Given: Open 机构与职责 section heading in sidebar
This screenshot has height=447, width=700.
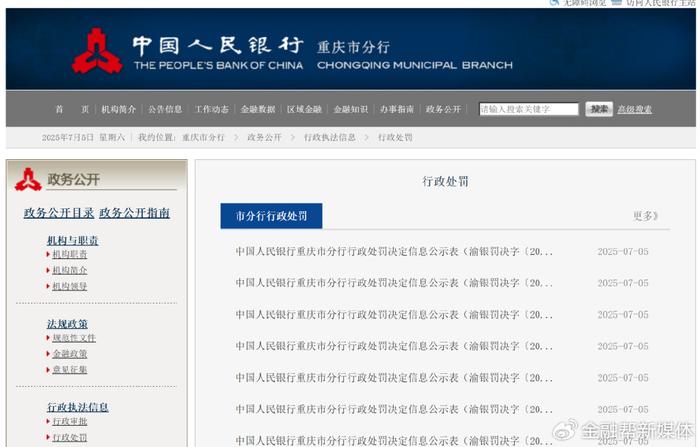Looking at the screenshot, I should 73,241.
